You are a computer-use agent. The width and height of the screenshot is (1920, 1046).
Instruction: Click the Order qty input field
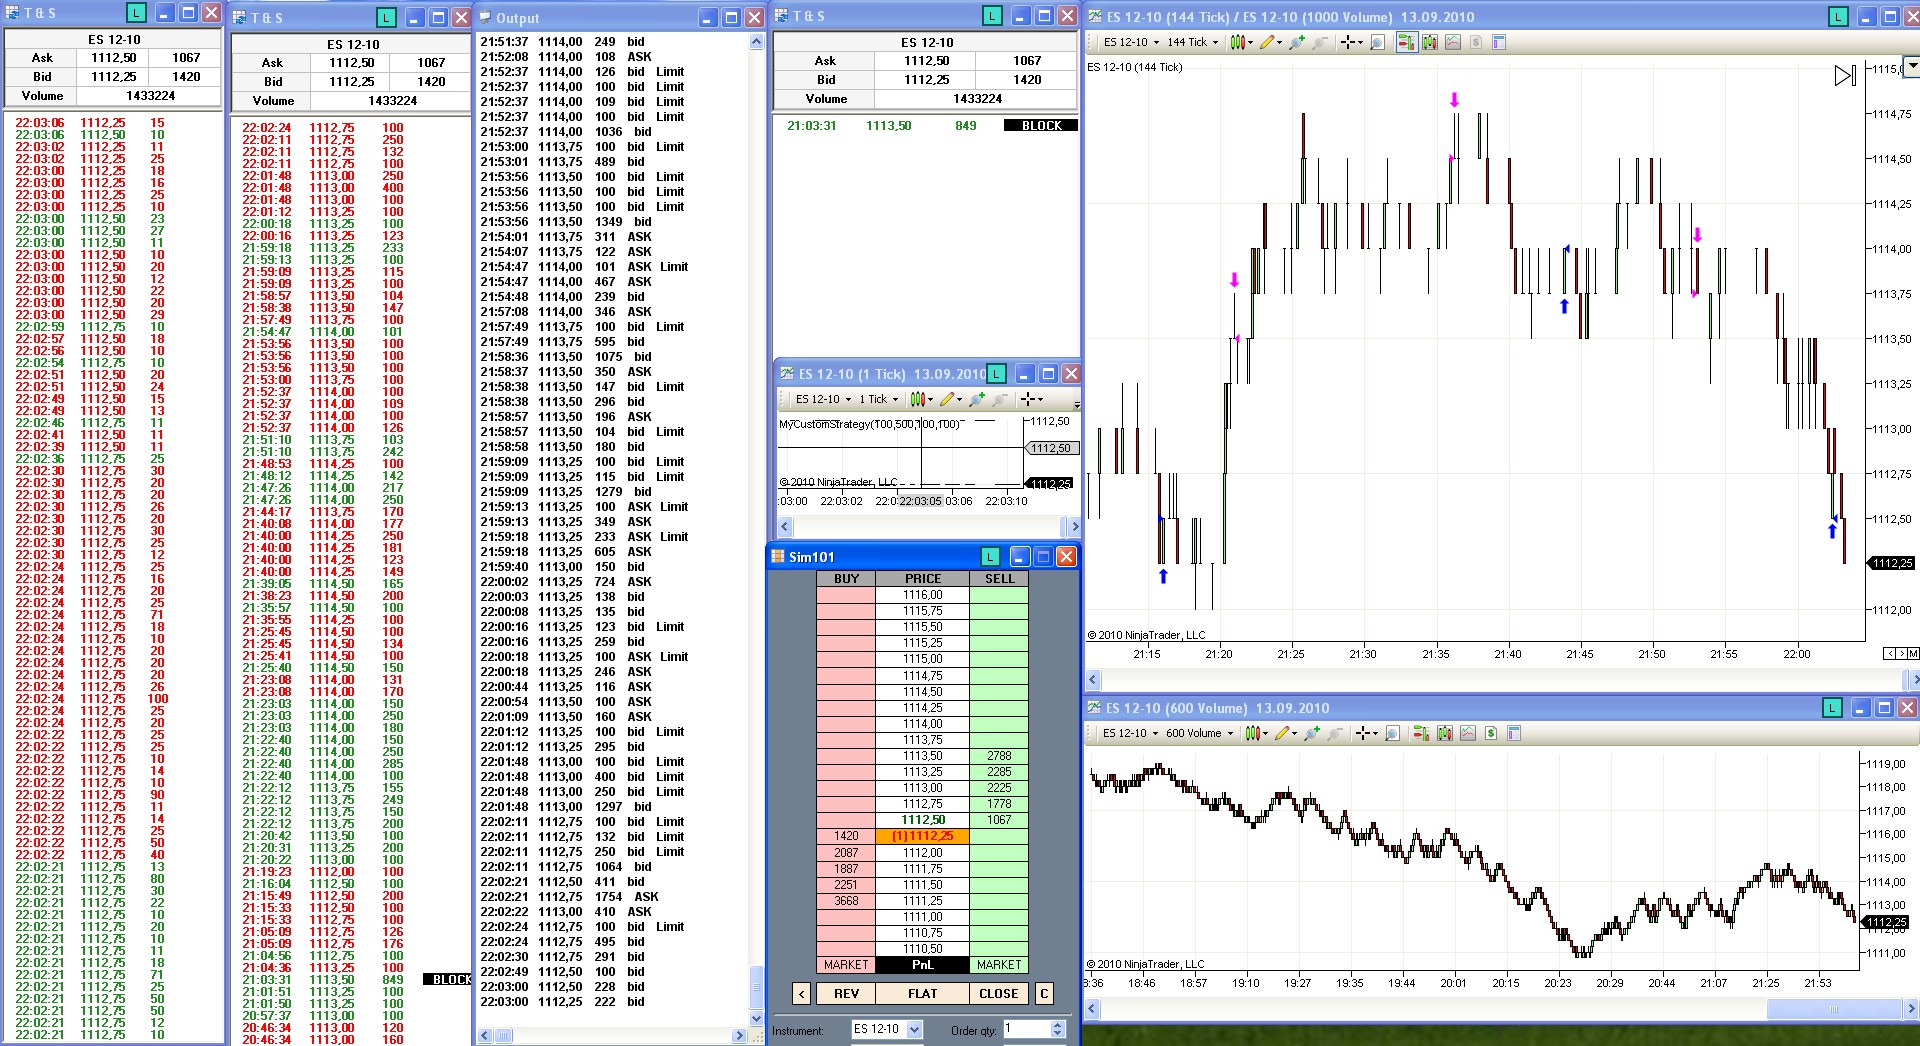coord(1026,1029)
